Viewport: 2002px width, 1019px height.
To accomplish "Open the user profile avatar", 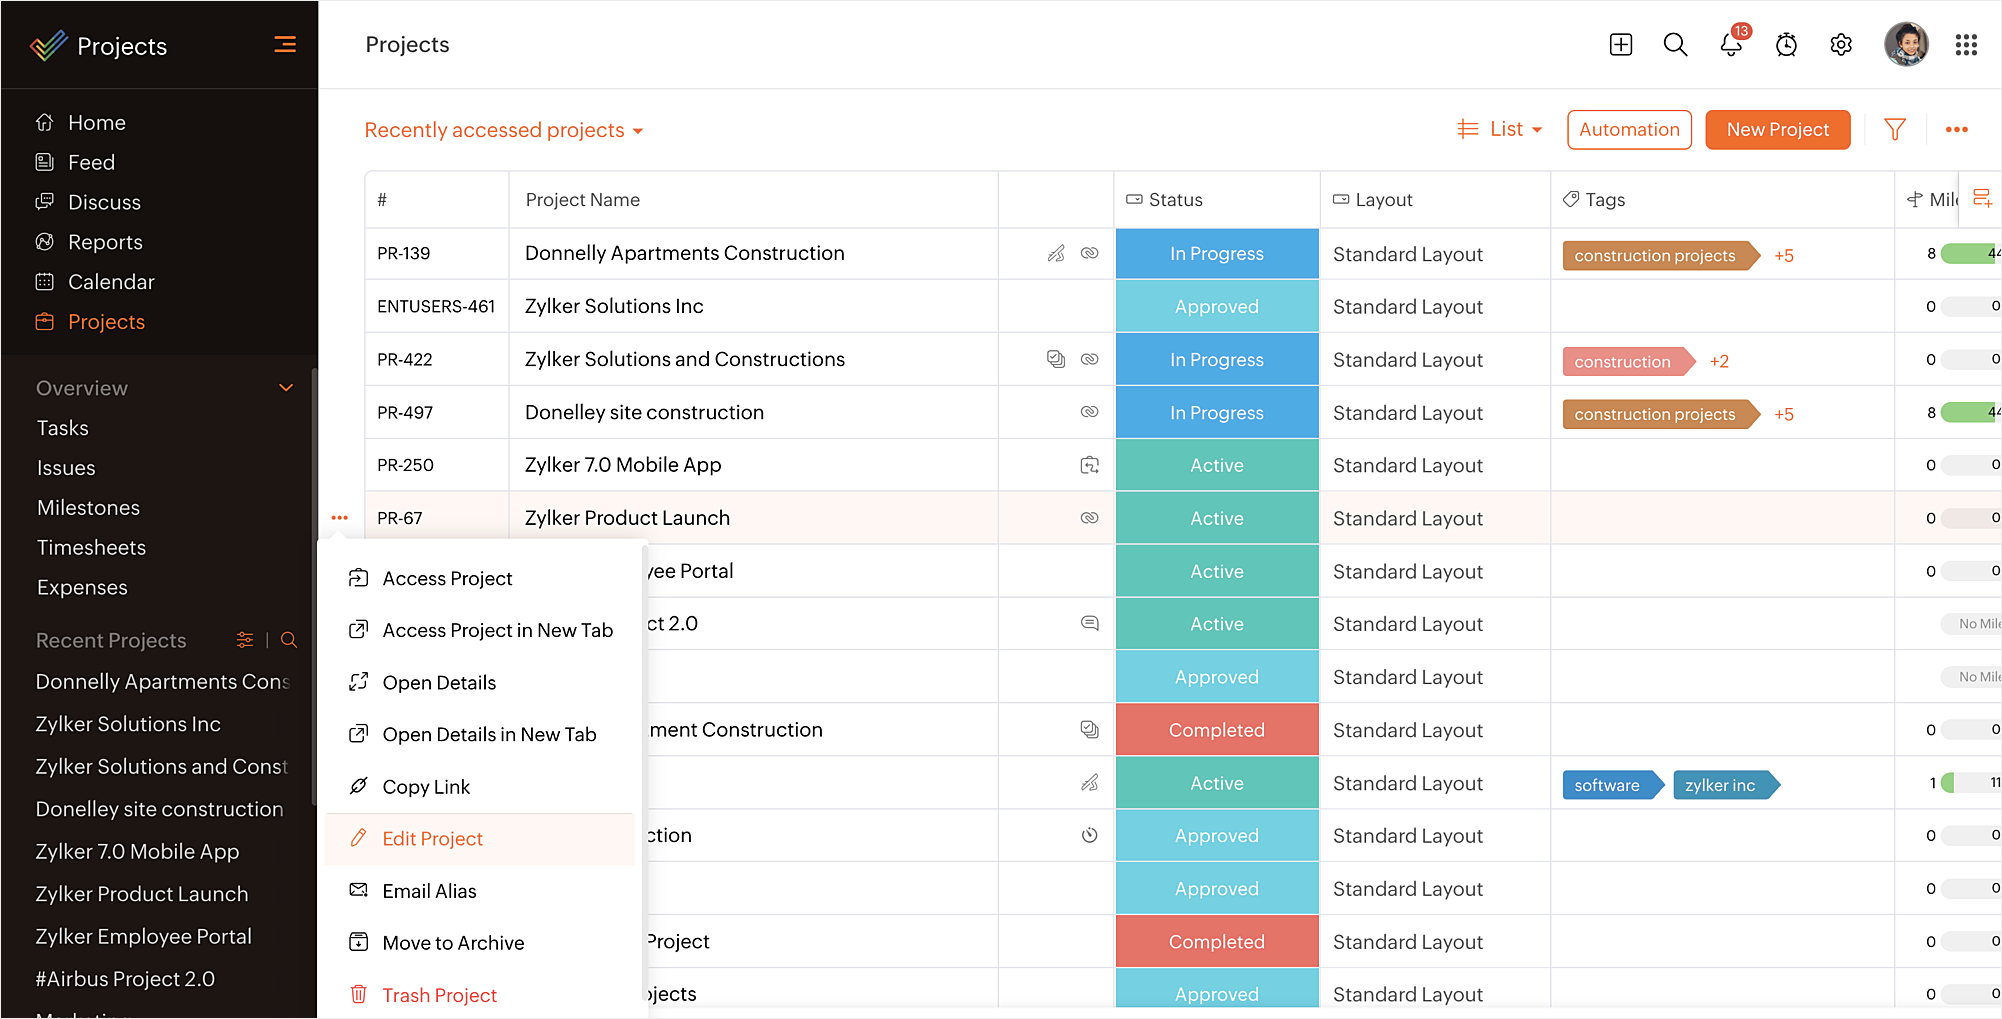I will [x=1906, y=45].
